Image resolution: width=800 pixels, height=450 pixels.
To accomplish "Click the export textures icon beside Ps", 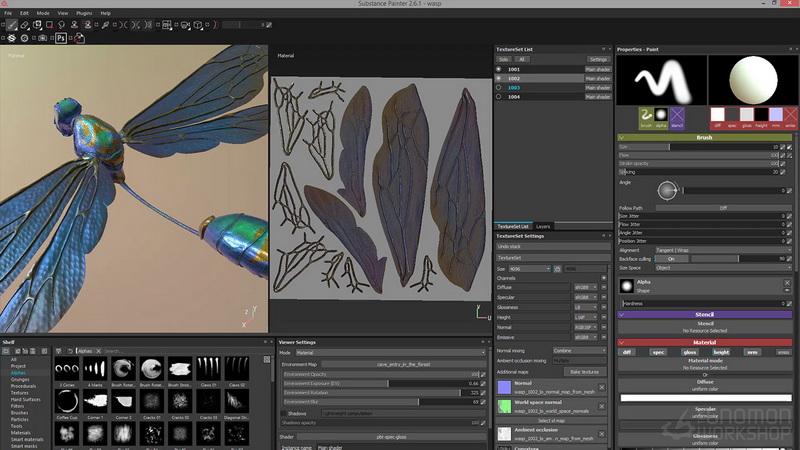I will pyautogui.click(x=79, y=38).
